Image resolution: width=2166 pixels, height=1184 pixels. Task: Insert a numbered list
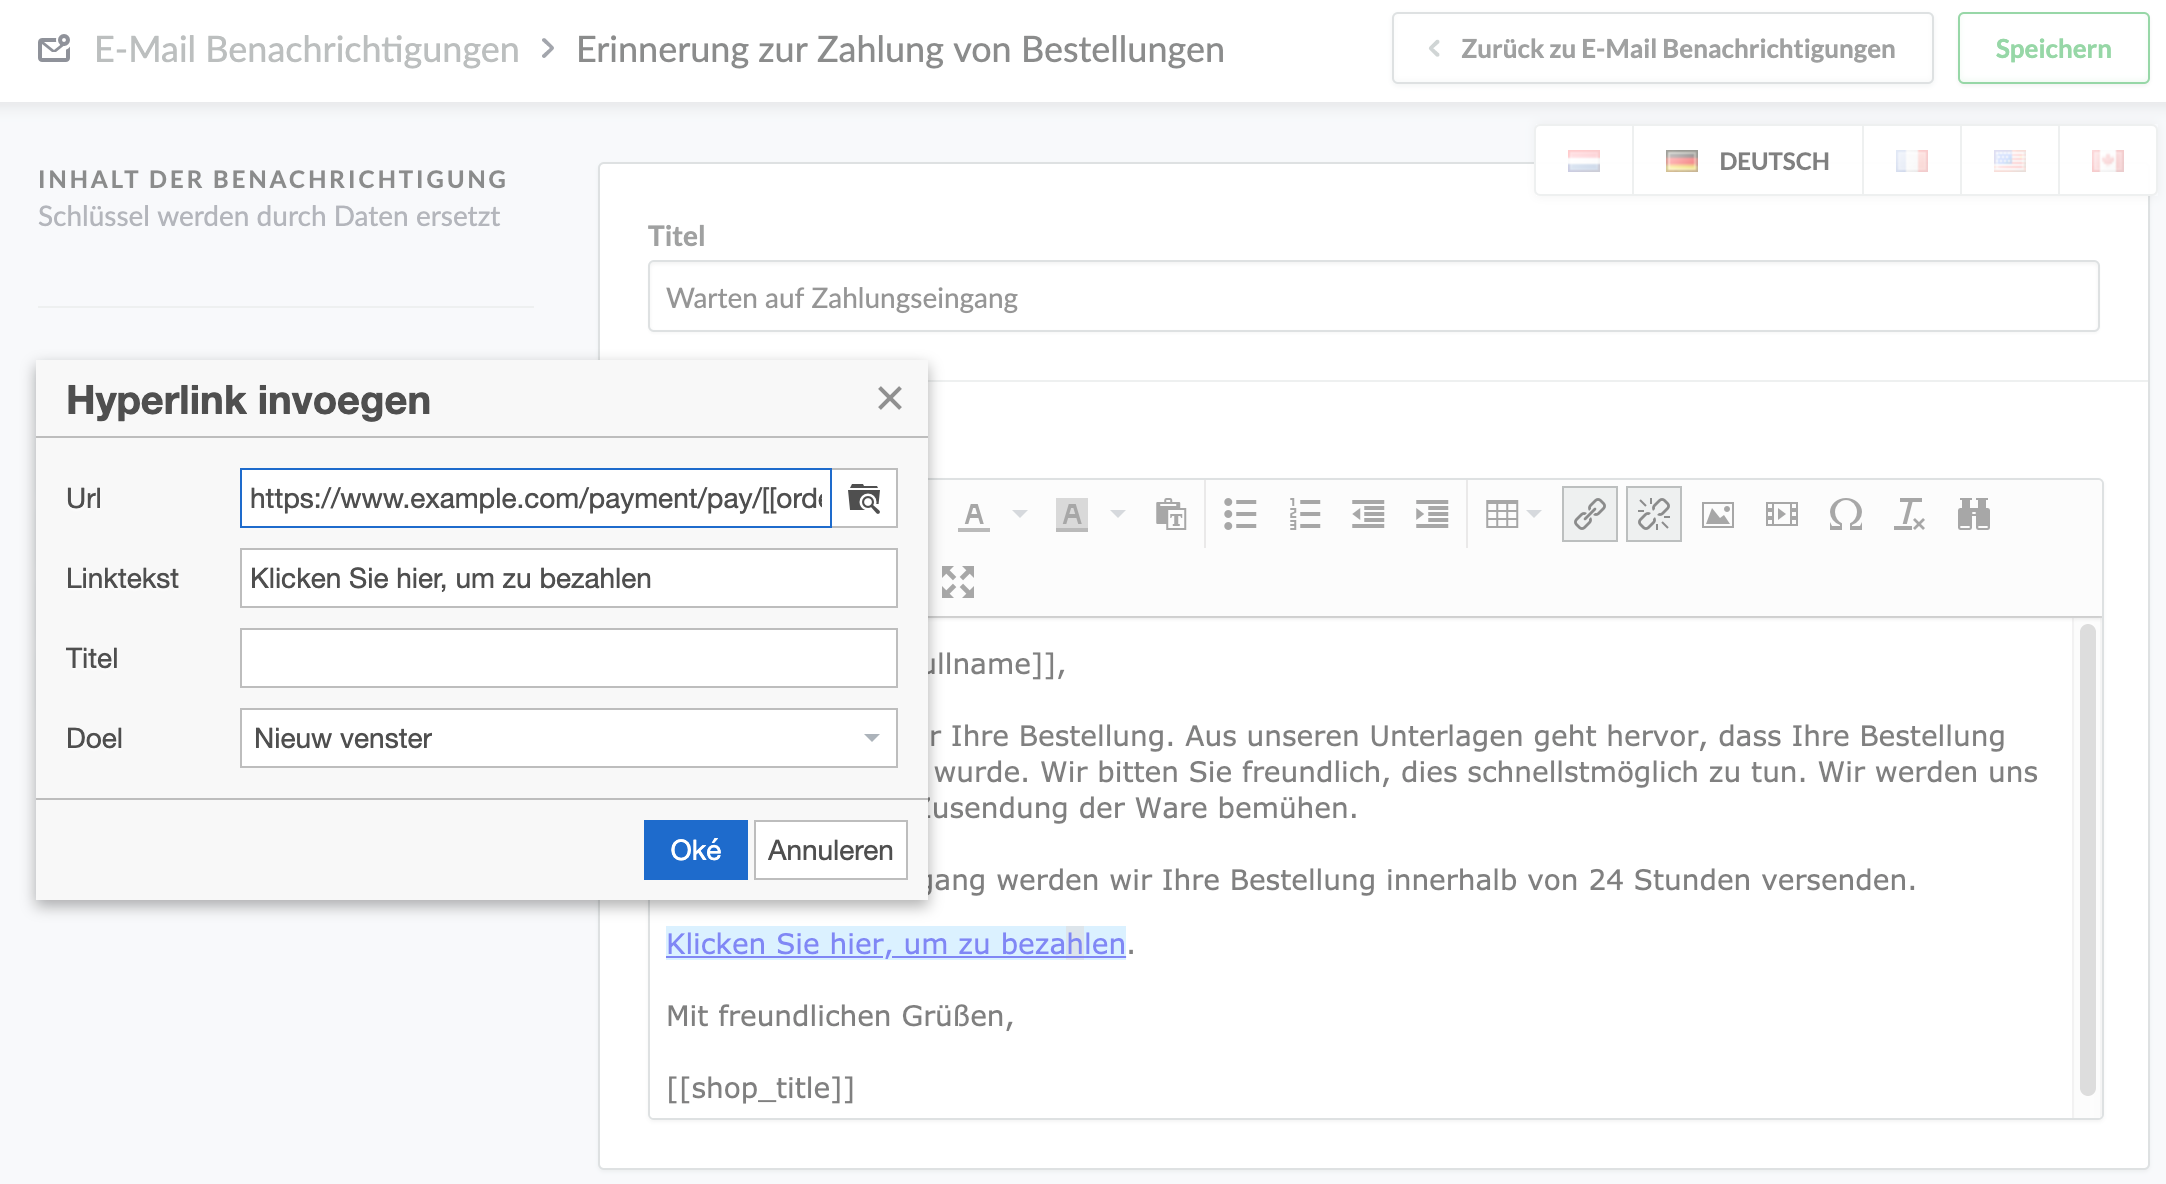pyautogui.click(x=1304, y=515)
